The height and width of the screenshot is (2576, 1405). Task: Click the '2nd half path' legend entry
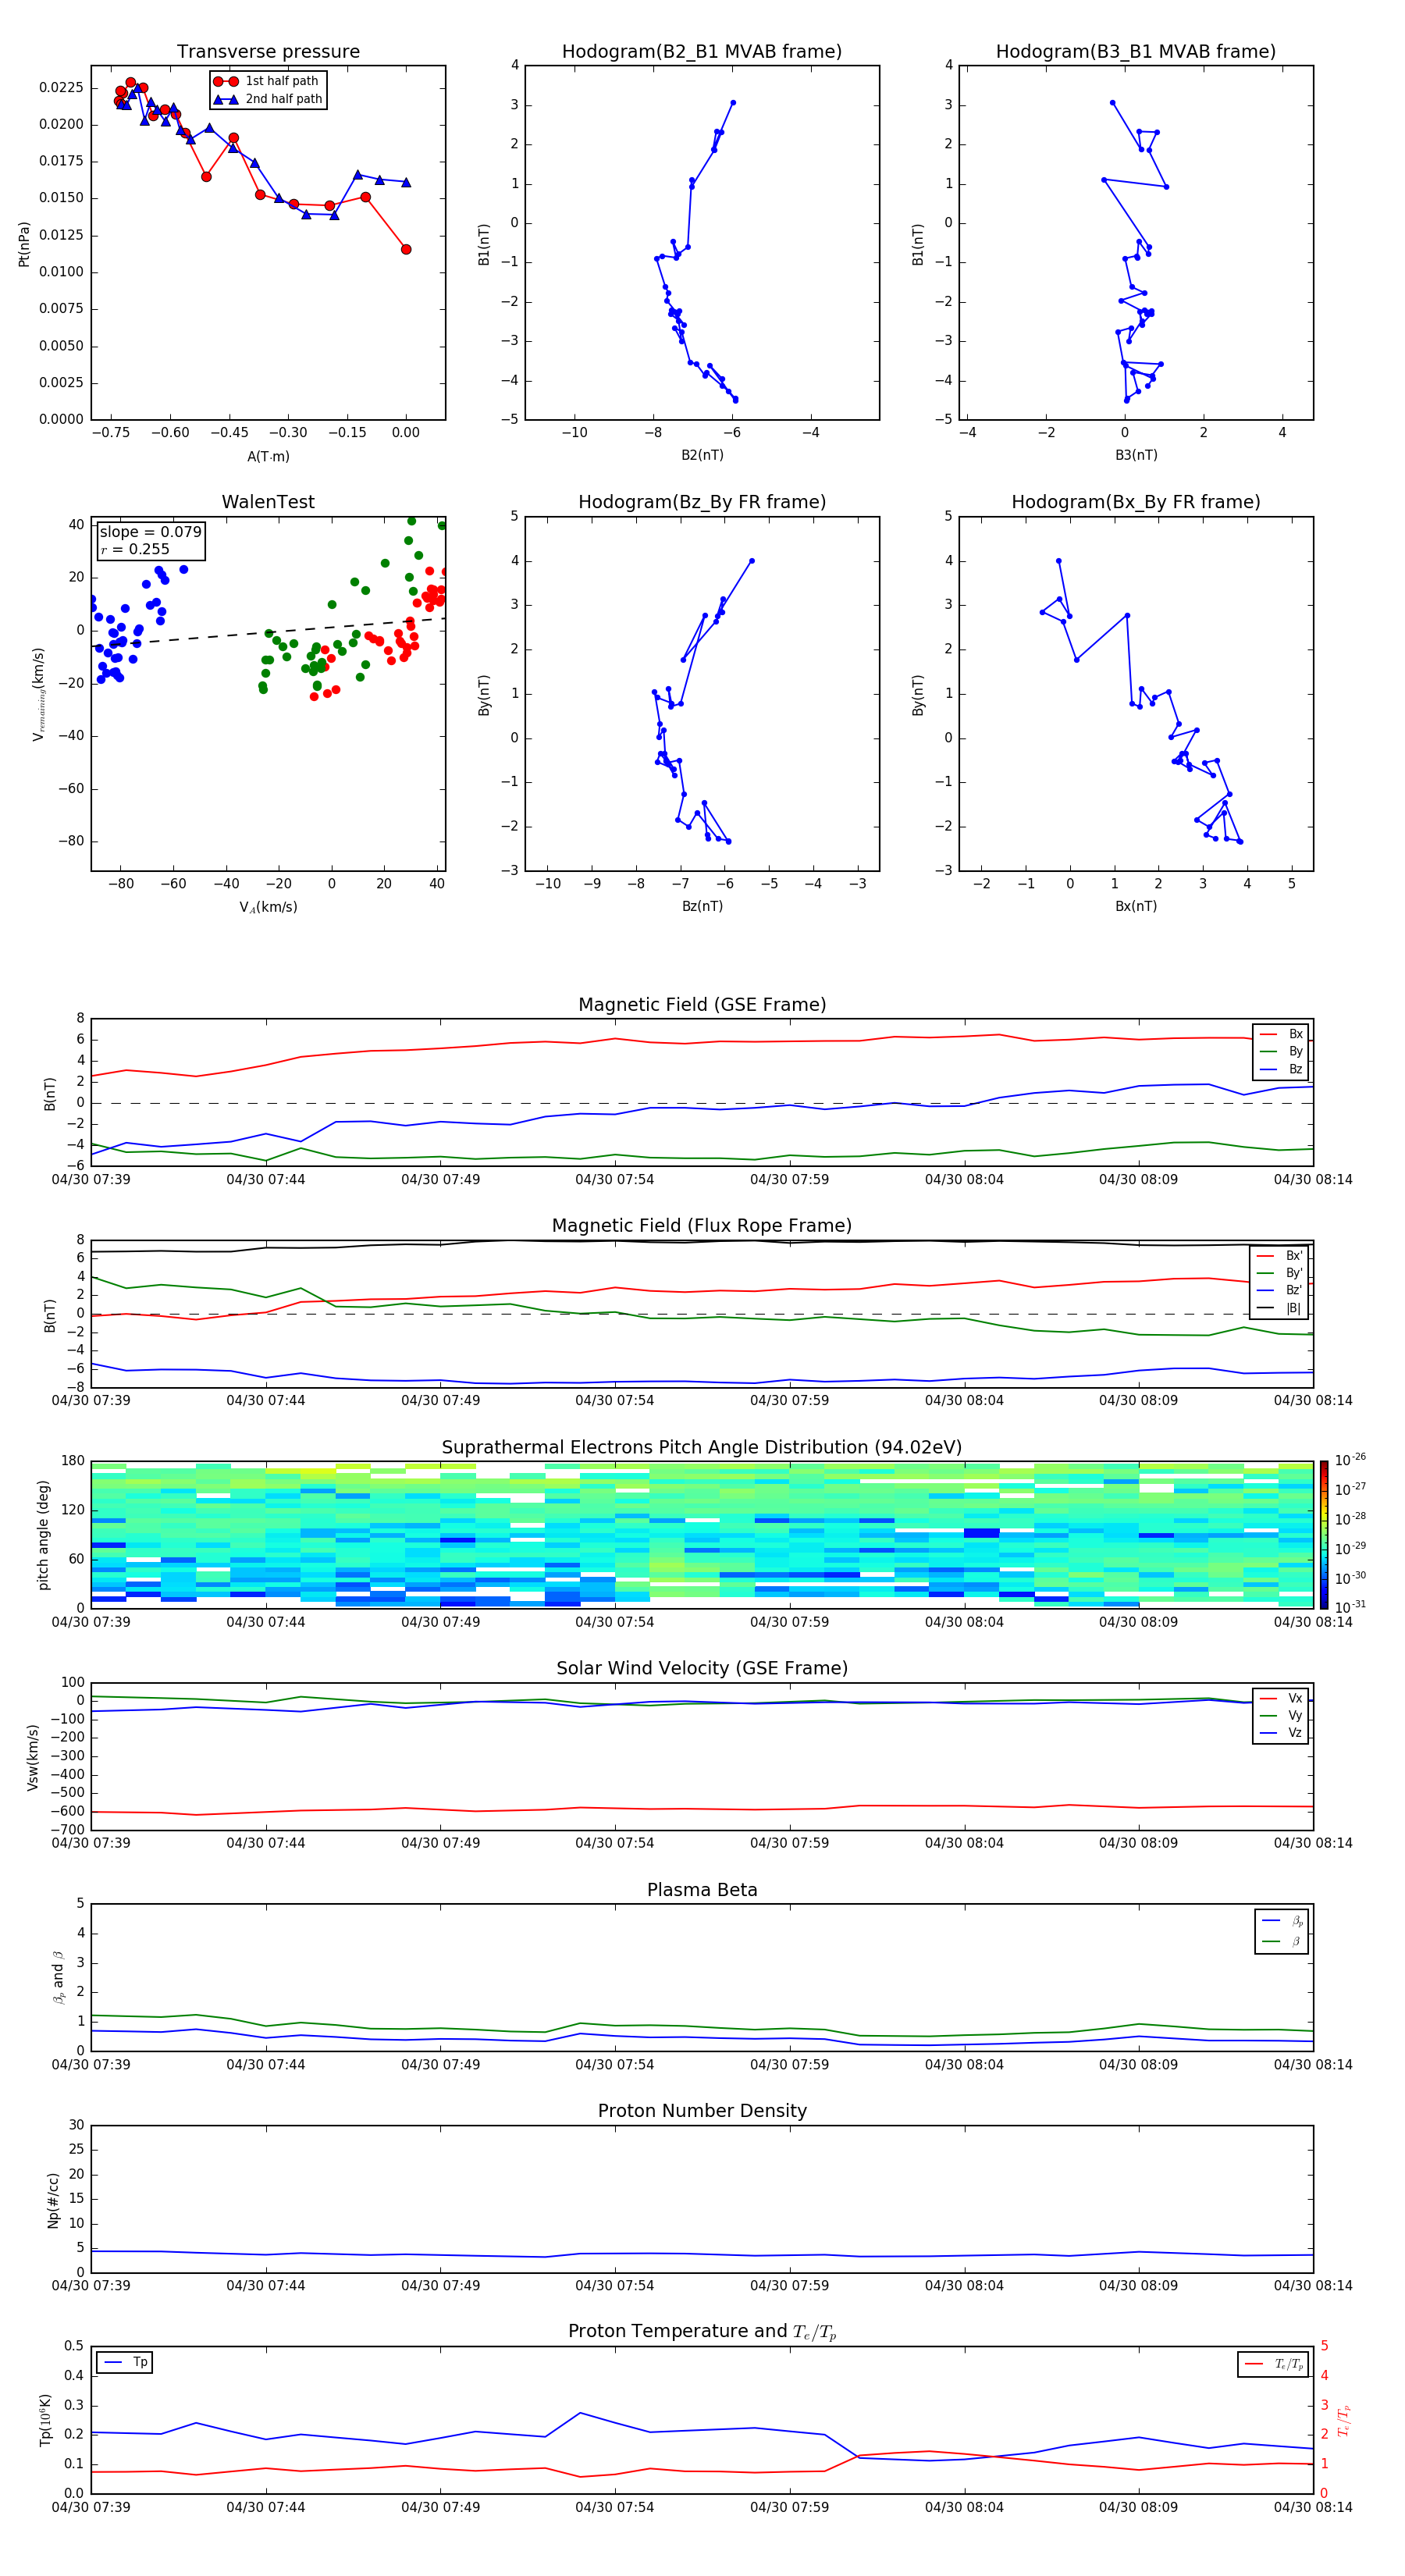[268, 99]
